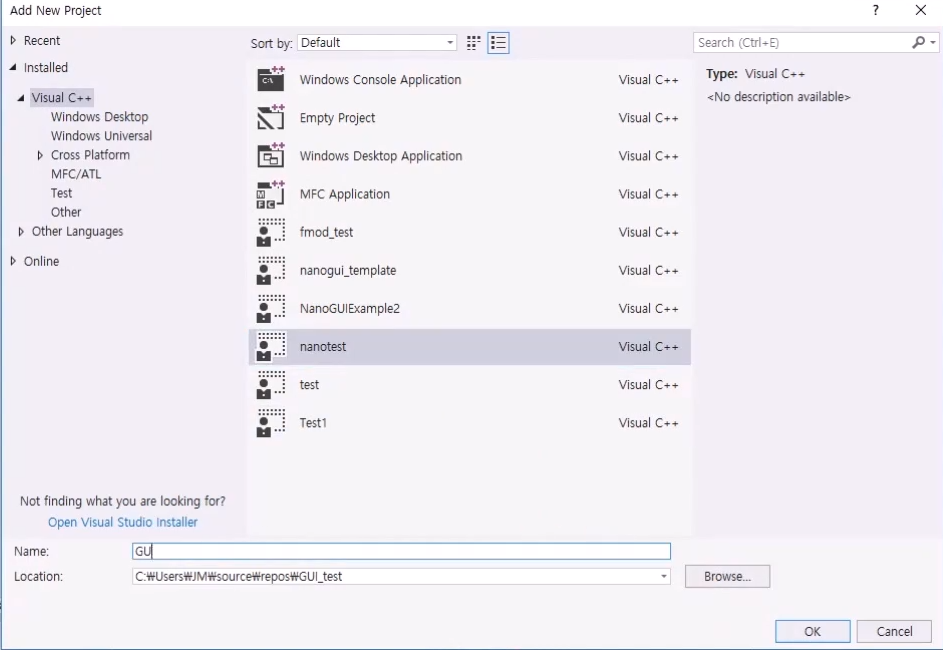Collapse the Visual C++ tree node

click(x=21, y=97)
